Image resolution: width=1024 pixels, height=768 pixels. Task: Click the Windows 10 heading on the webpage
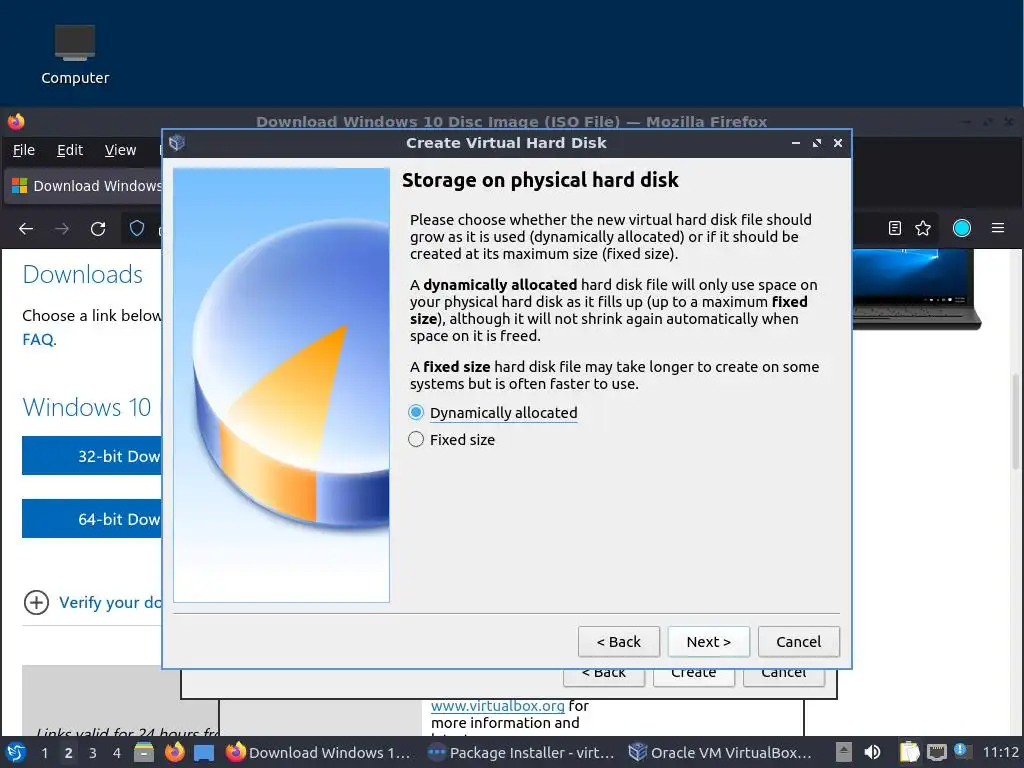pos(87,407)
